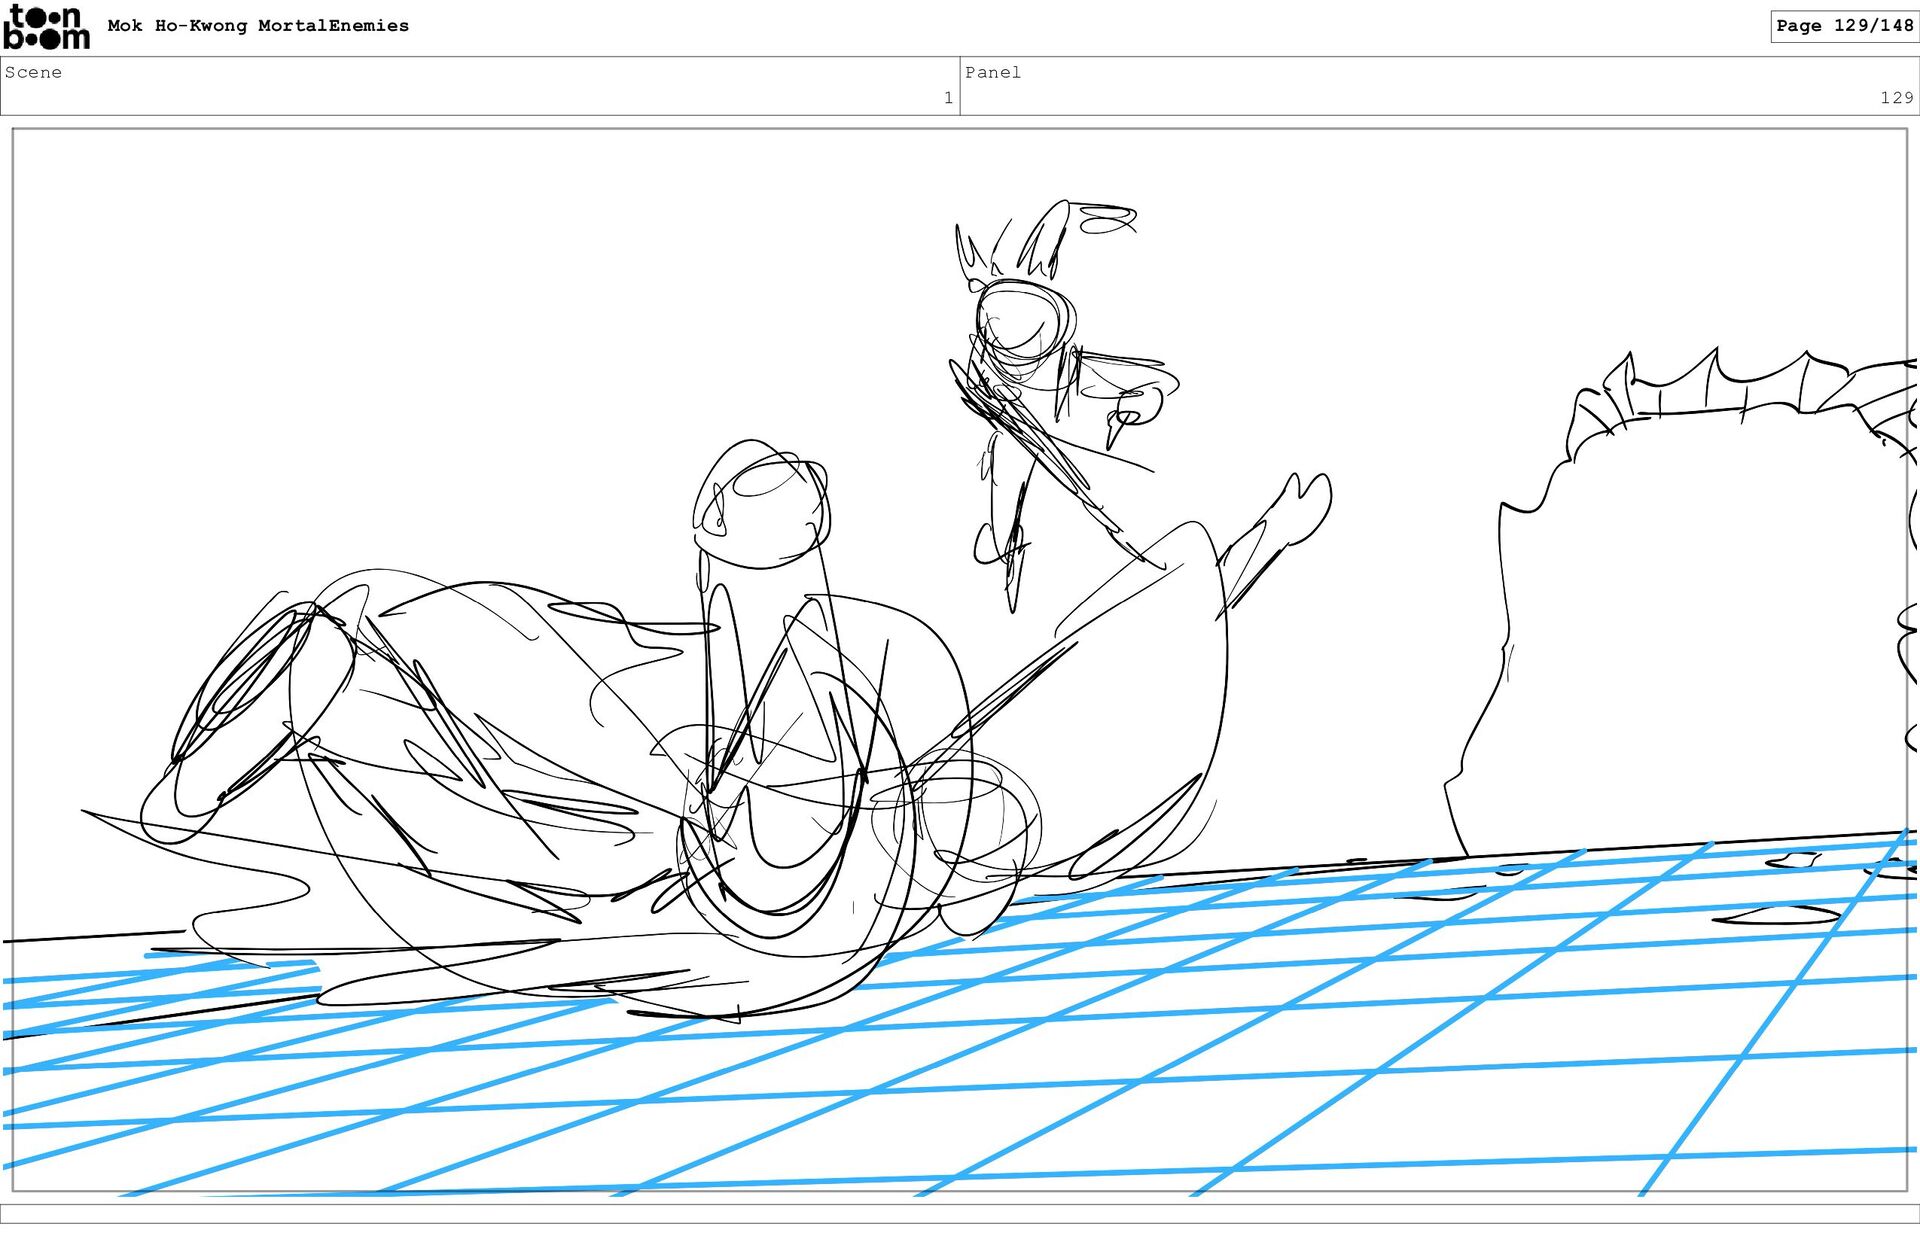Click the scene number 1 value

point(947,98)
